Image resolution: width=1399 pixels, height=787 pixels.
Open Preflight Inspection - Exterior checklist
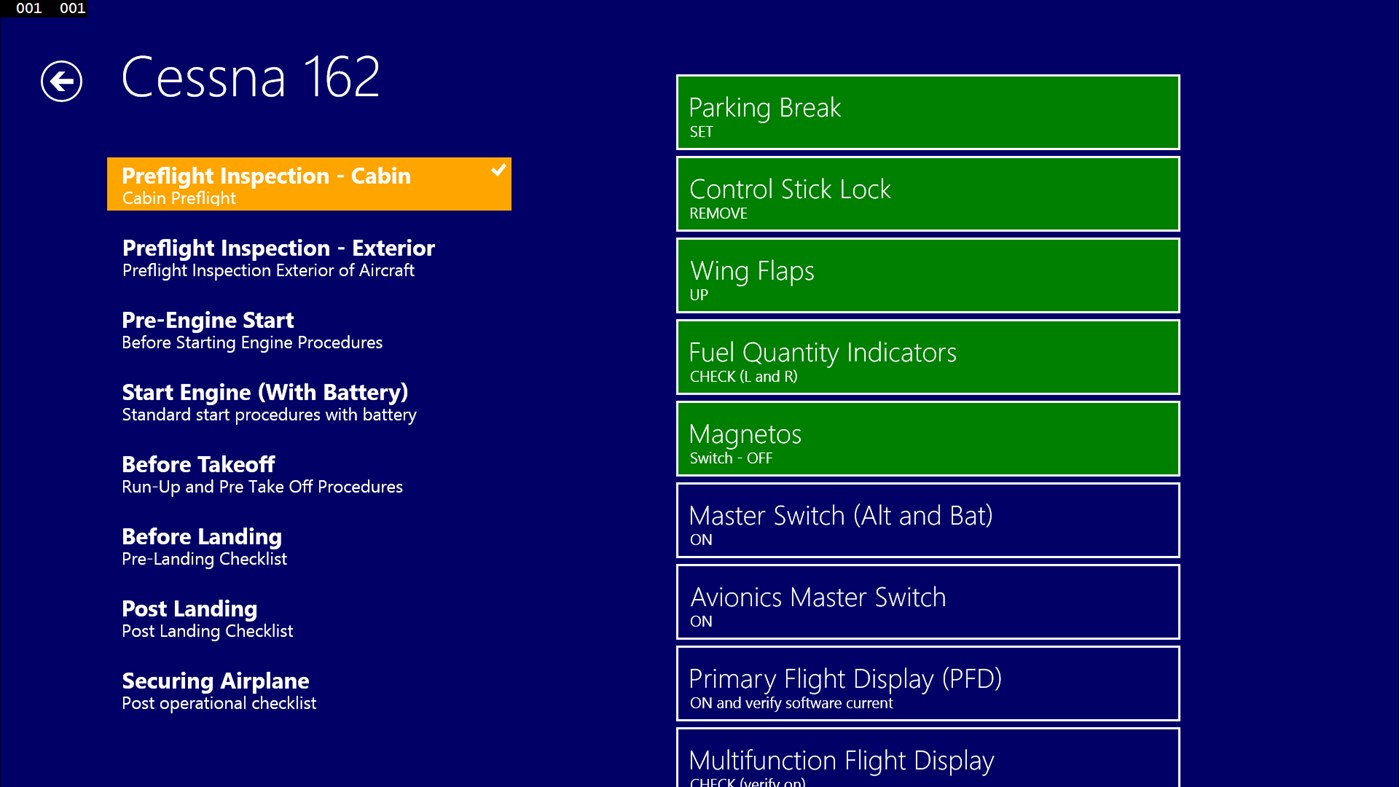(278, 256)
